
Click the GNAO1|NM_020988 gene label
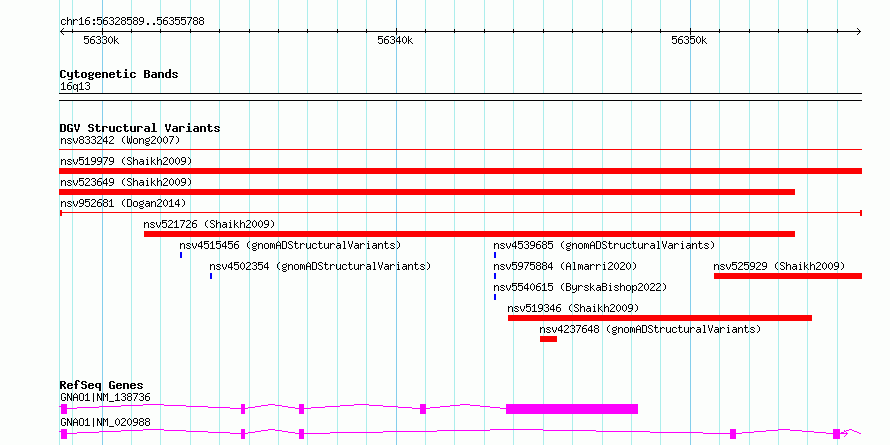(x=106, y=422)
